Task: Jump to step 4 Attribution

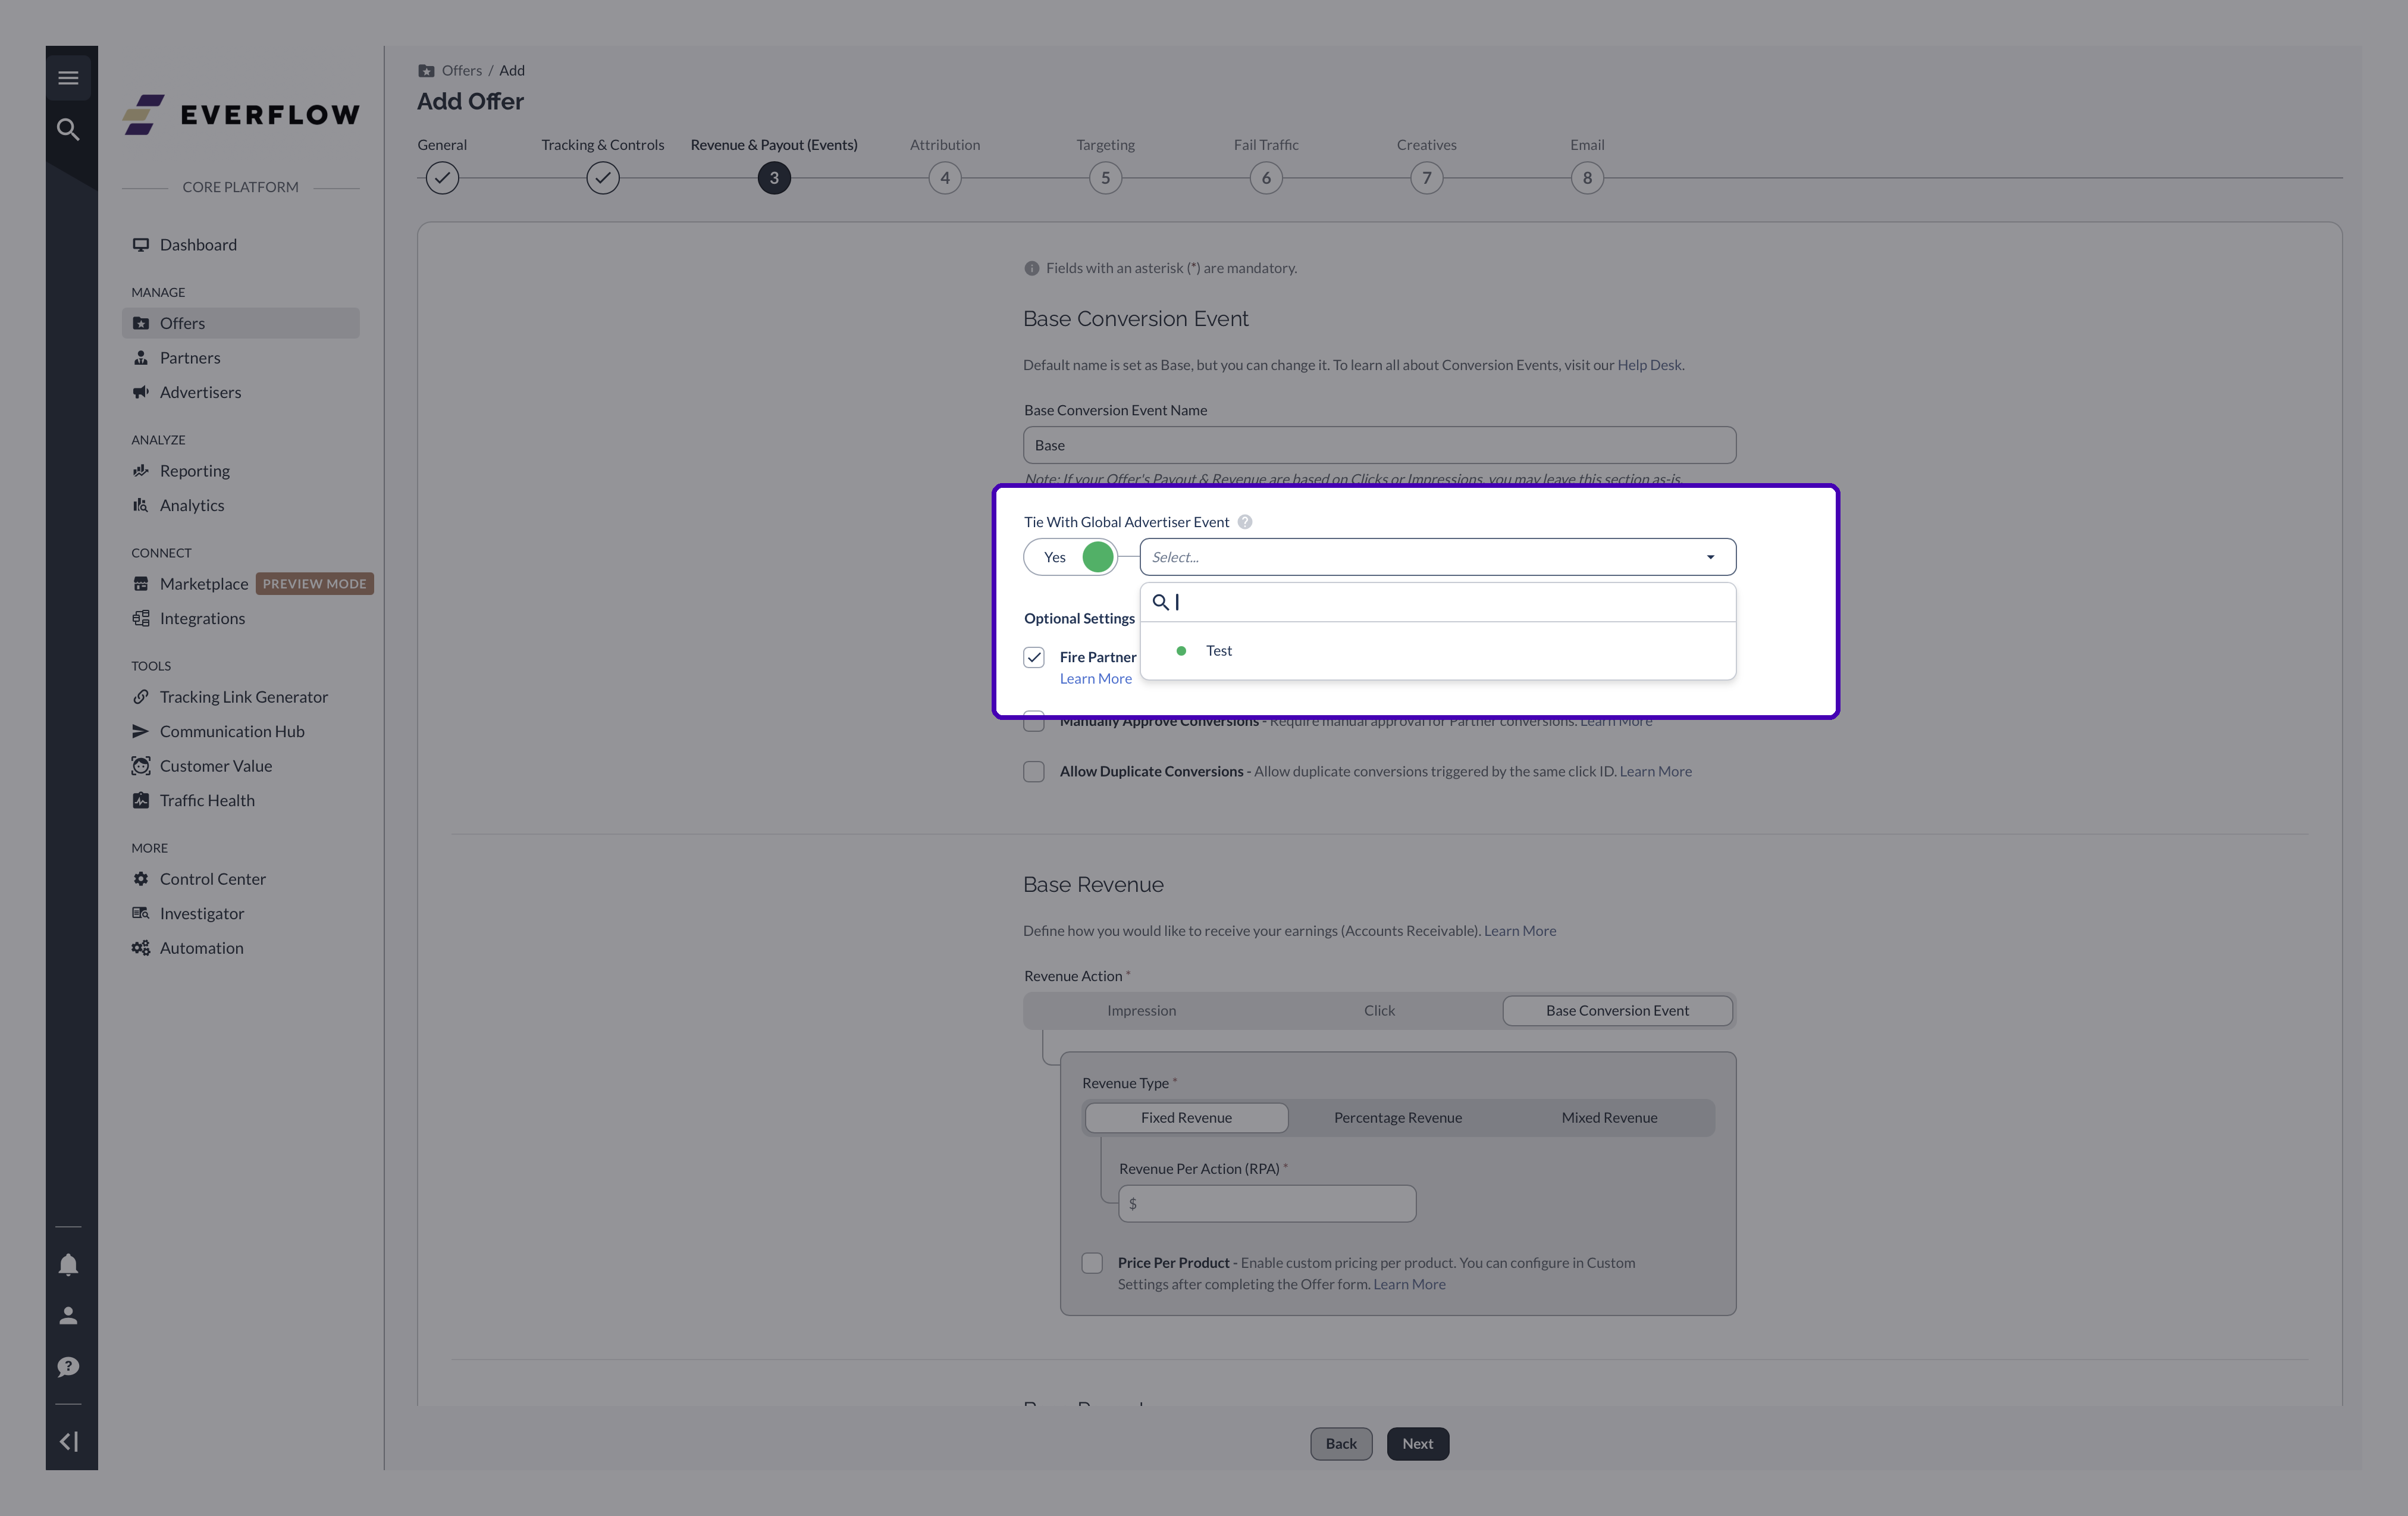Action: point(945,178)
